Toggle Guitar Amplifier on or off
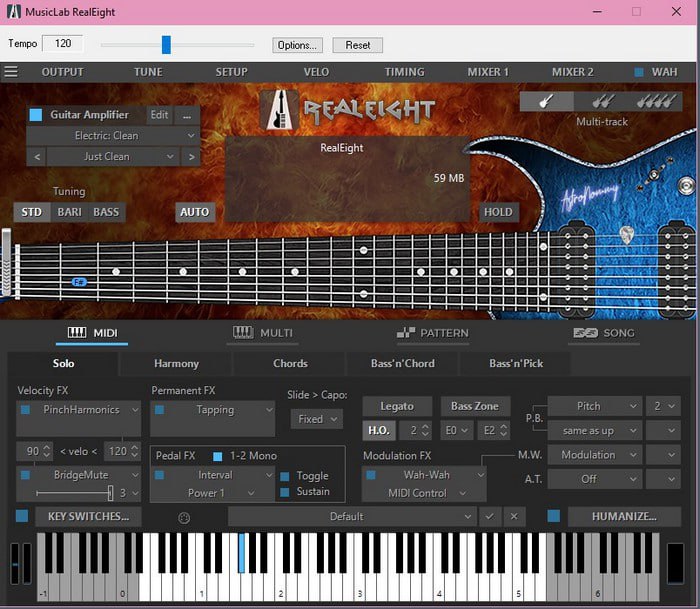This screenshot has width=700, height=609. pyautogui.click(x=36, y=115)
